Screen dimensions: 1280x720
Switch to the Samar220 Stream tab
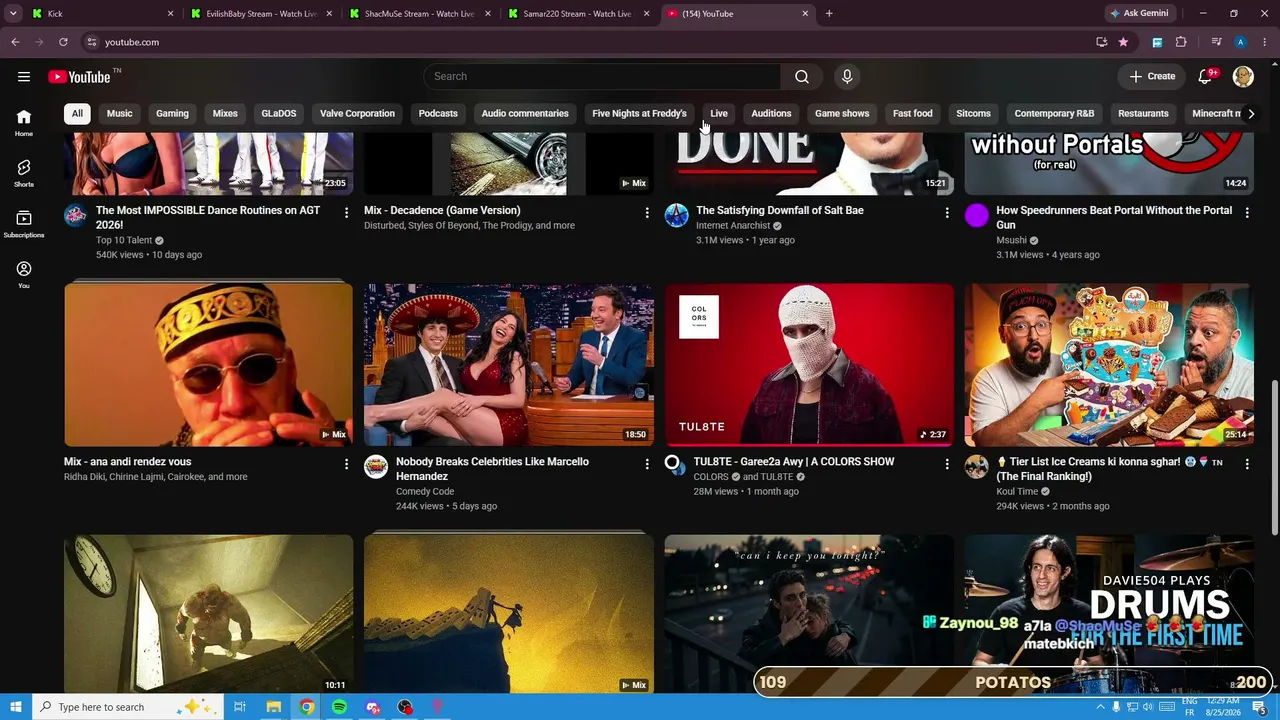click(578, 14)
